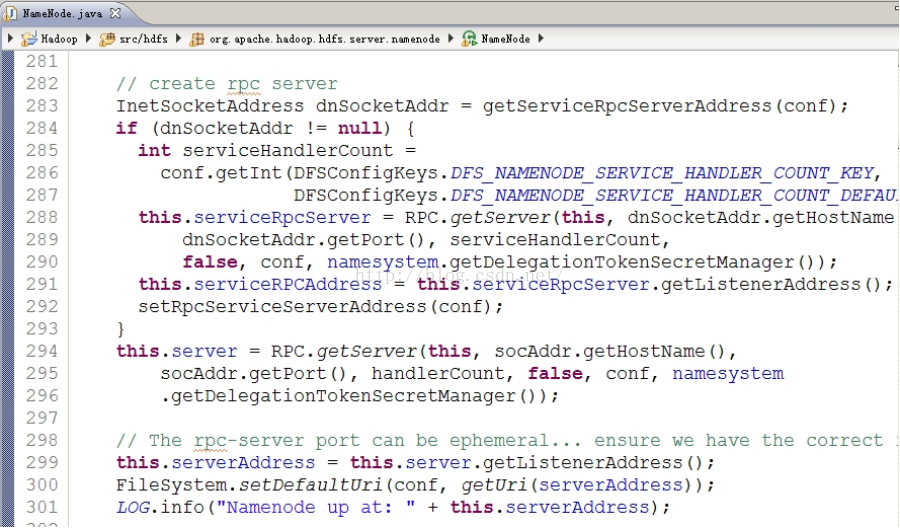Click 'false' keyword on line 290

210,262
